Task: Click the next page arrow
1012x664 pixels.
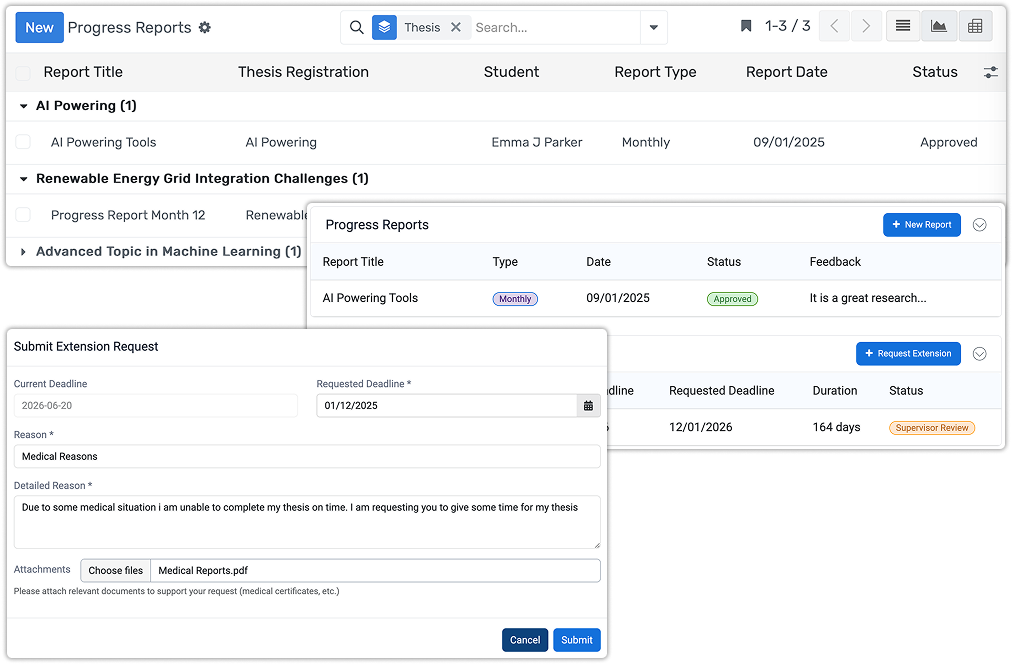Action: pyautogui.click(x=866, y=27)
